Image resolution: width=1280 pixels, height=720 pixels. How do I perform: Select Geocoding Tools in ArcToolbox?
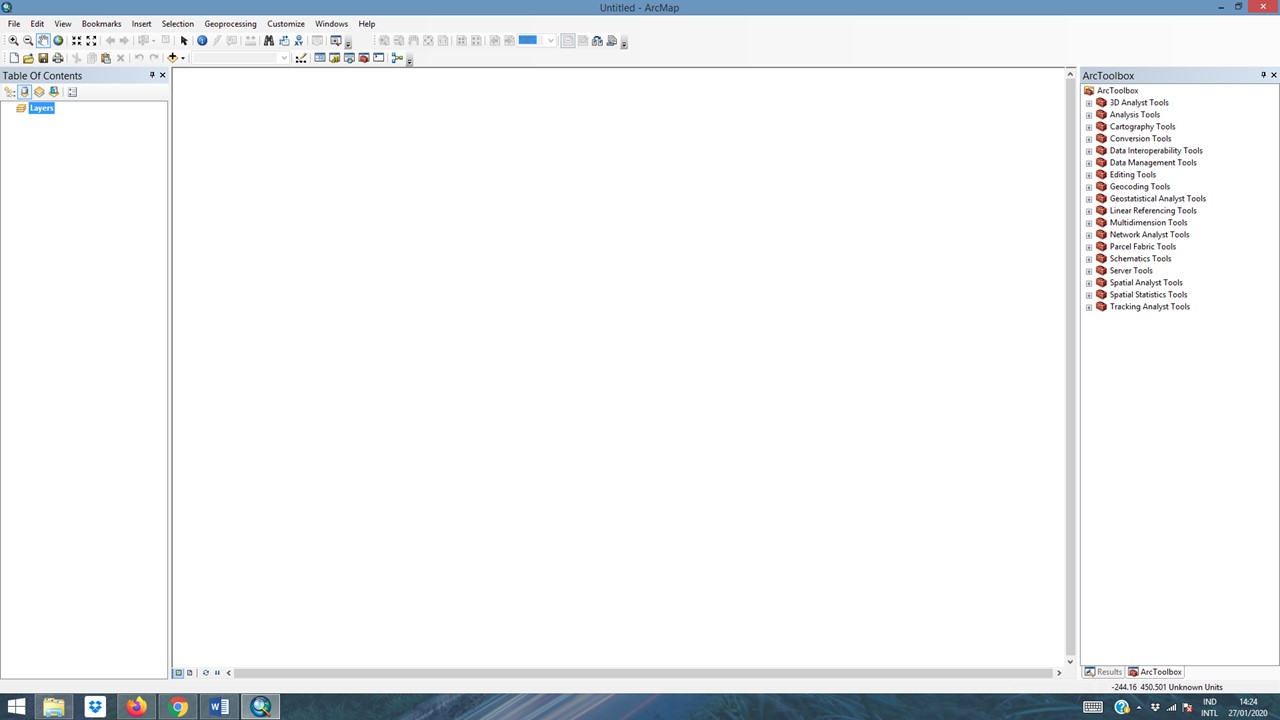1139,187
